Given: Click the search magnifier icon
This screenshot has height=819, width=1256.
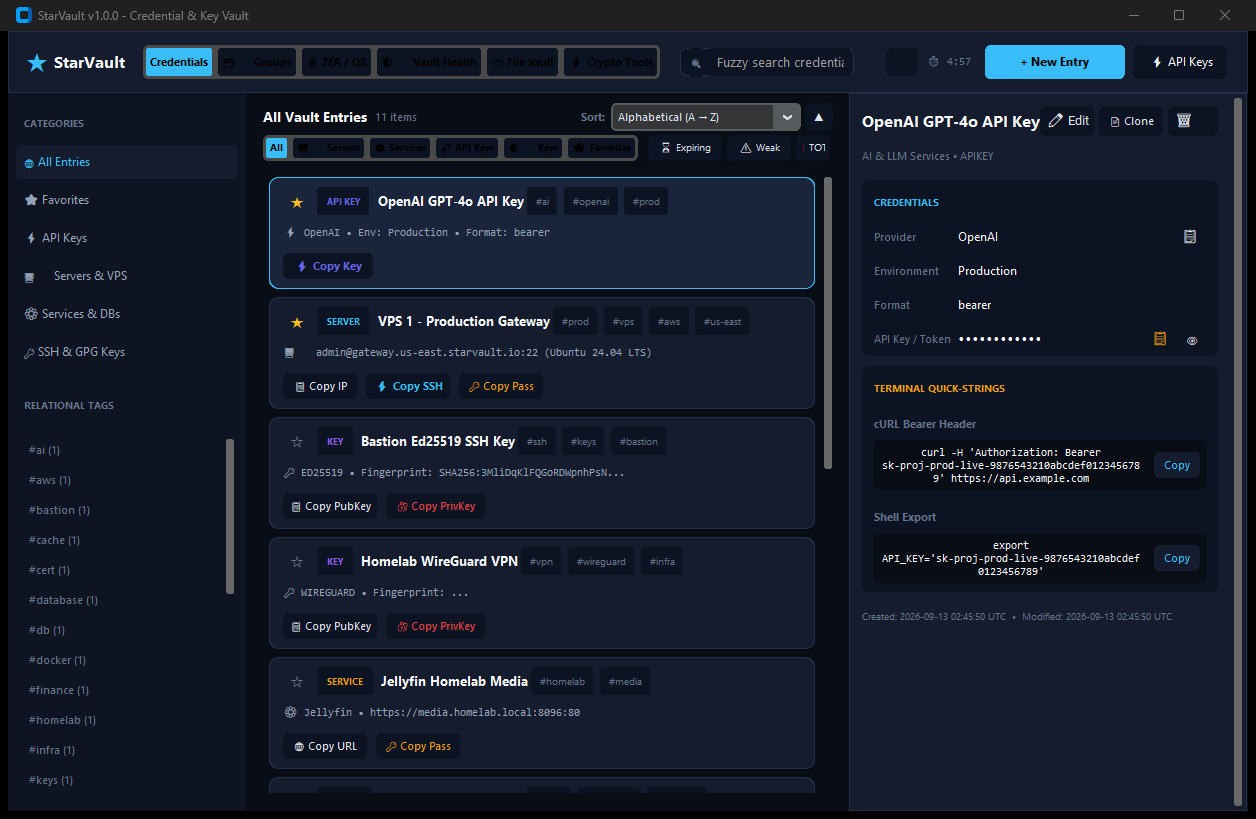Looking at the screenshot, I should (697, 63).
